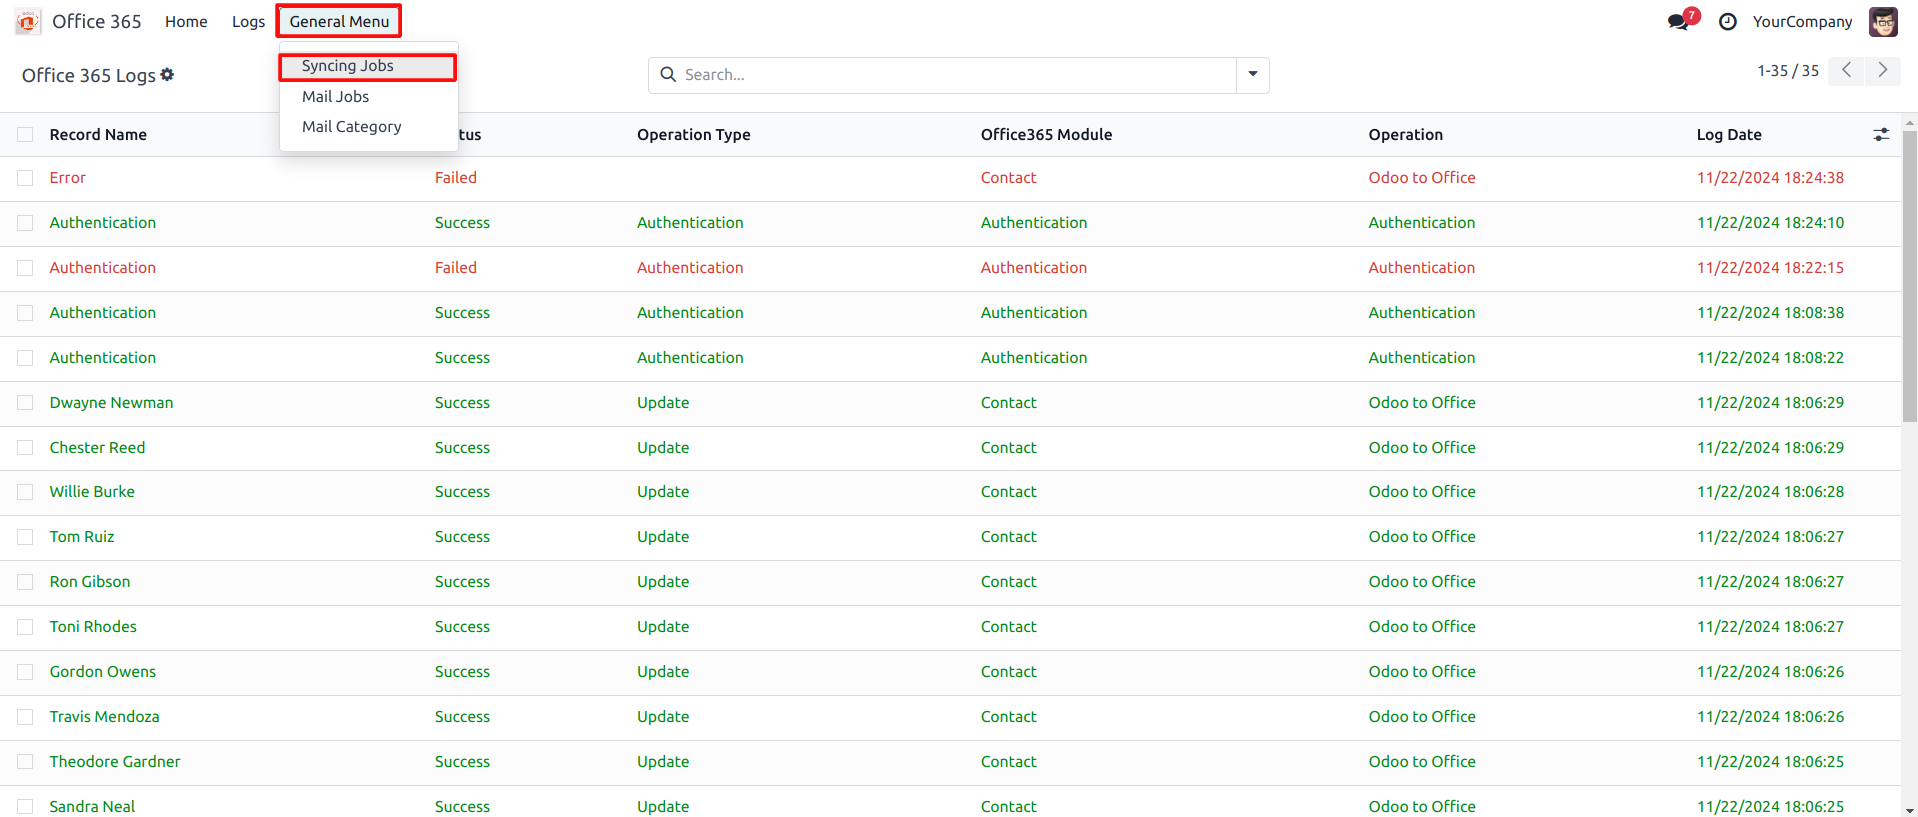Open the Sandra Neal log record
This screenshot has width=1918, height=817.
click(x=92, y=806)
